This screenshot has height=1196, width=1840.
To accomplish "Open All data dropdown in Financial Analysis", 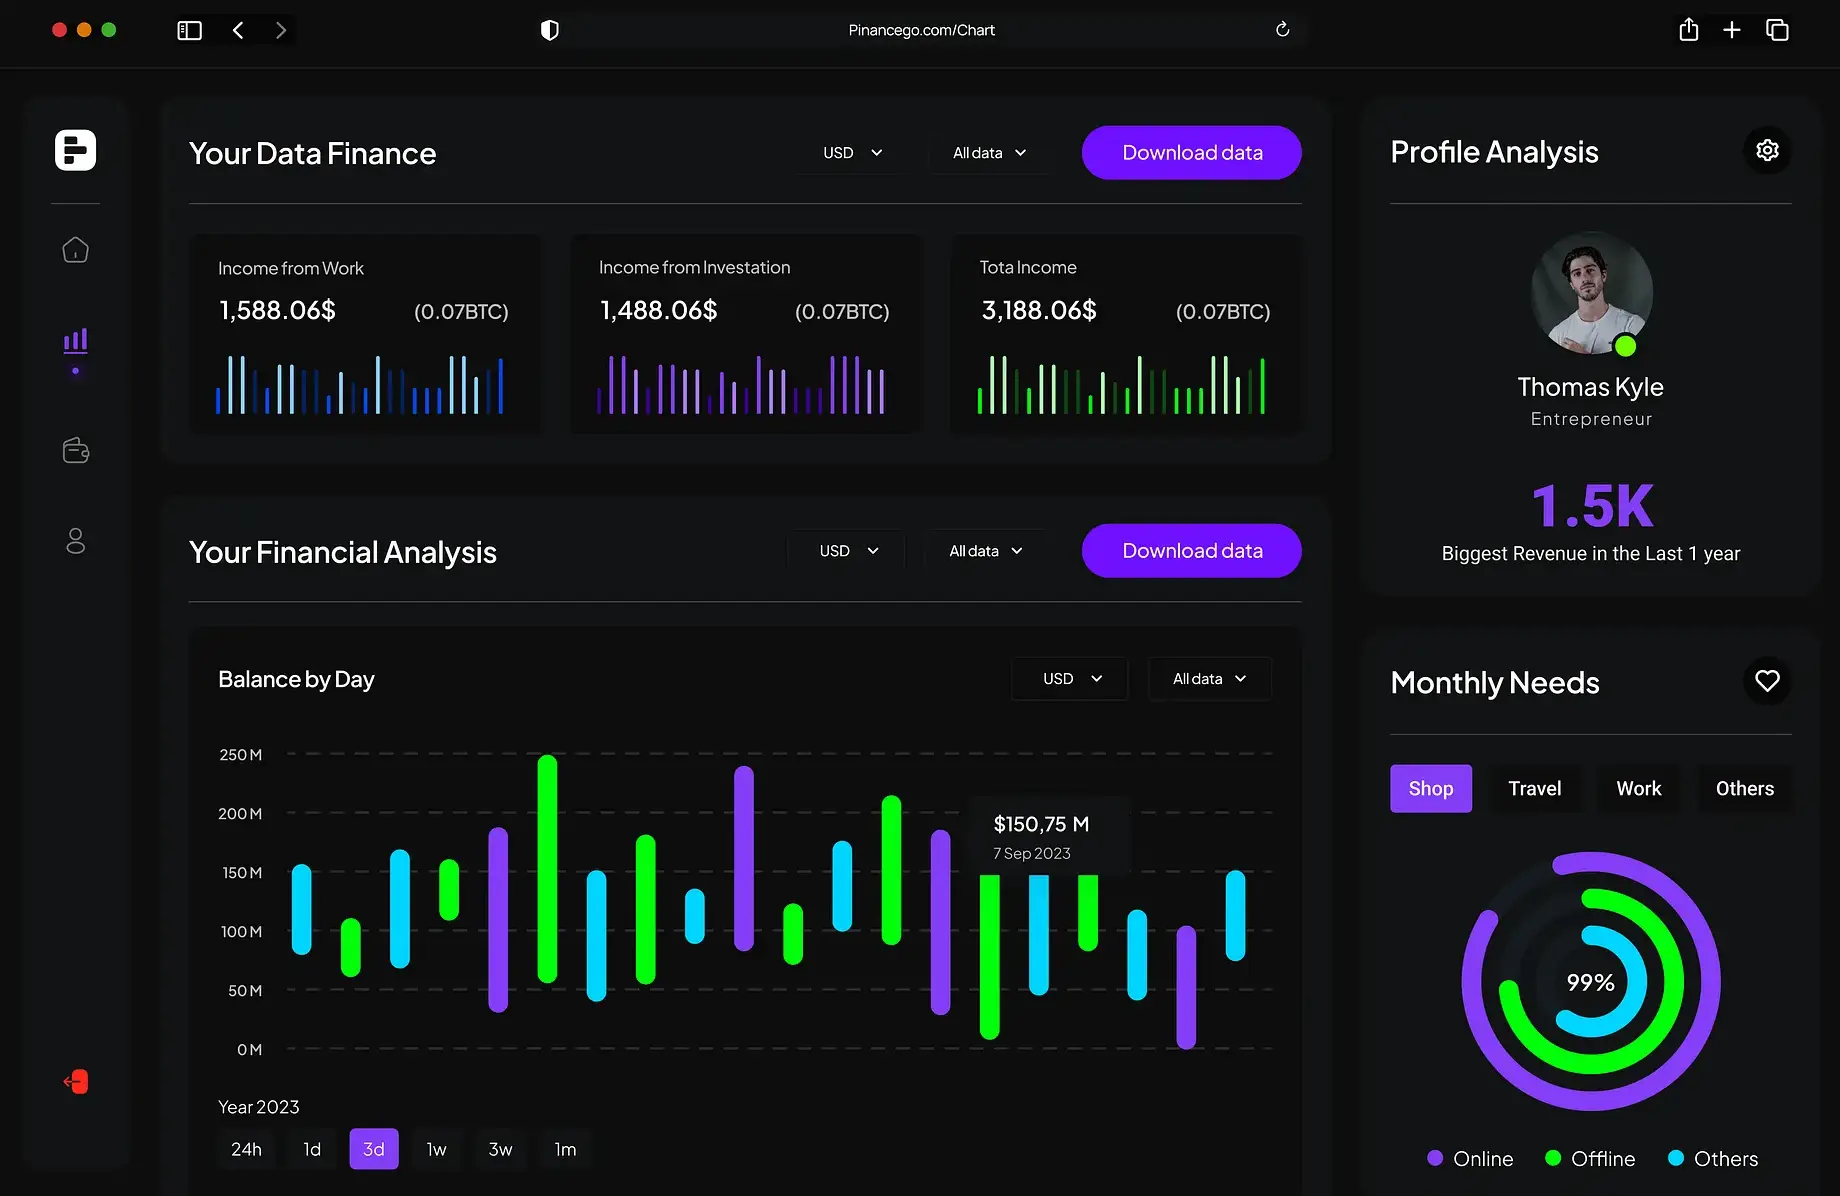I will 986,551.
